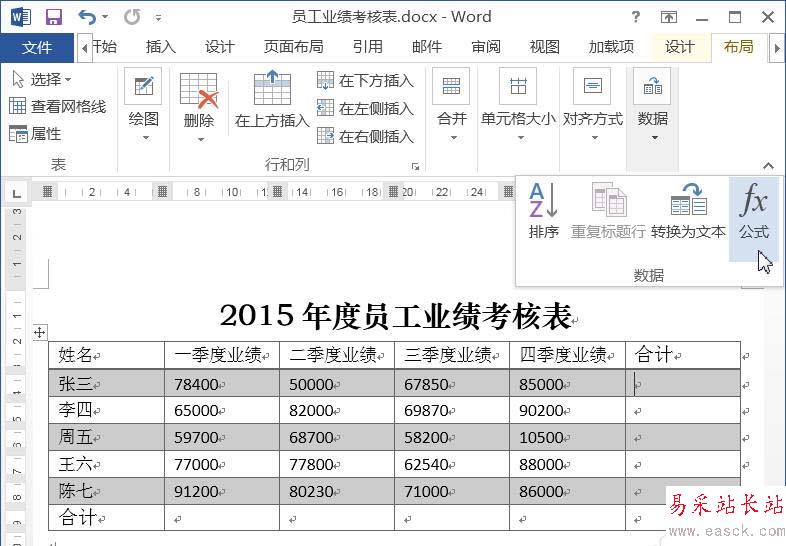Click the 删除 table delete icon
Viewport: 786px width, 546px height.
pyautogui.click(x=199, y=91)
